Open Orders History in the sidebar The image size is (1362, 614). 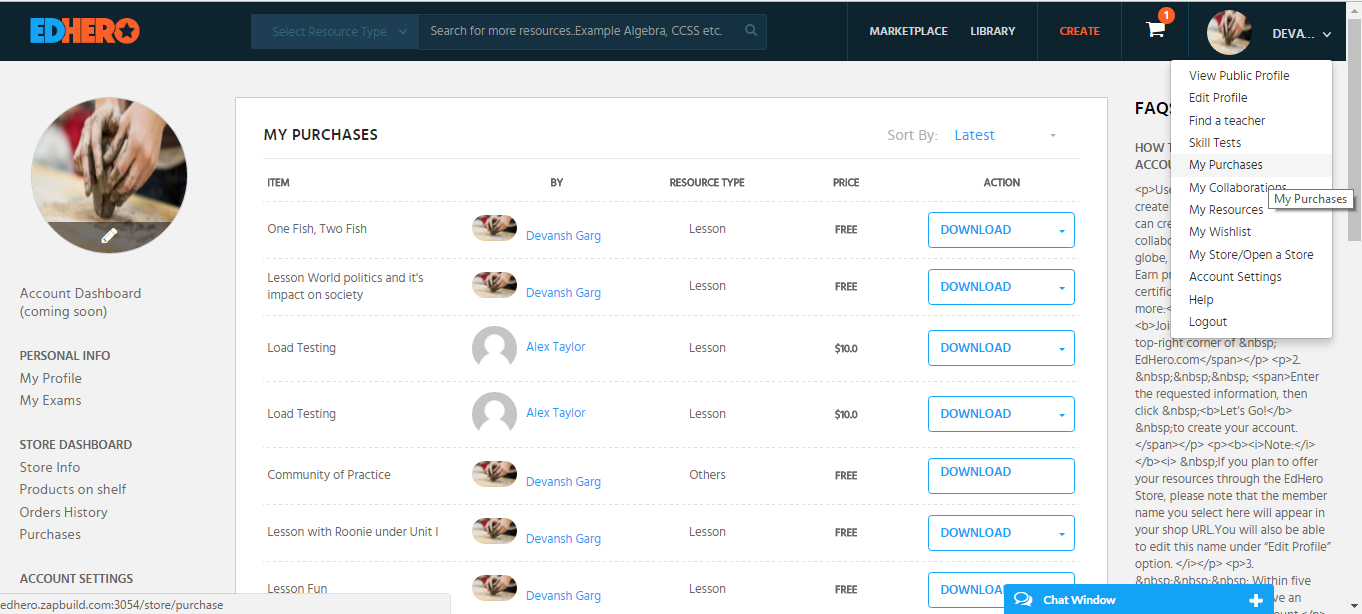(x=64, y=512)
